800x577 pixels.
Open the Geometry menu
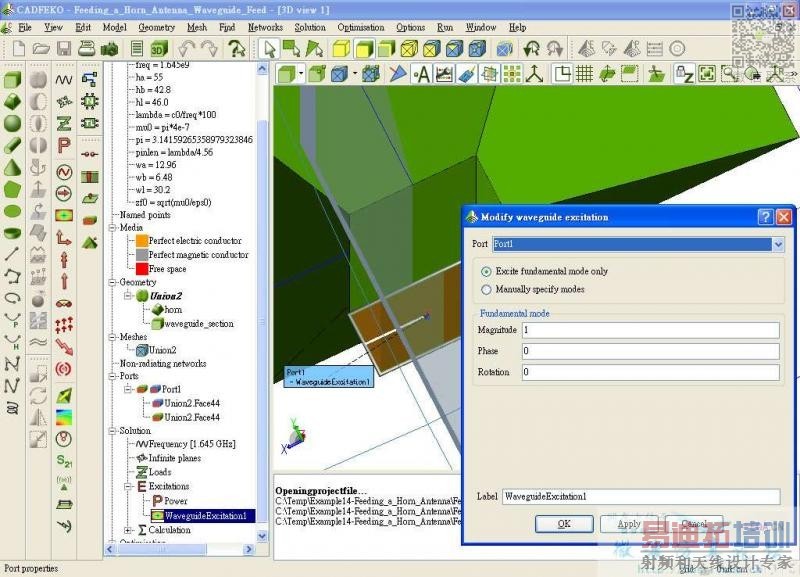(x=156, y=28)
